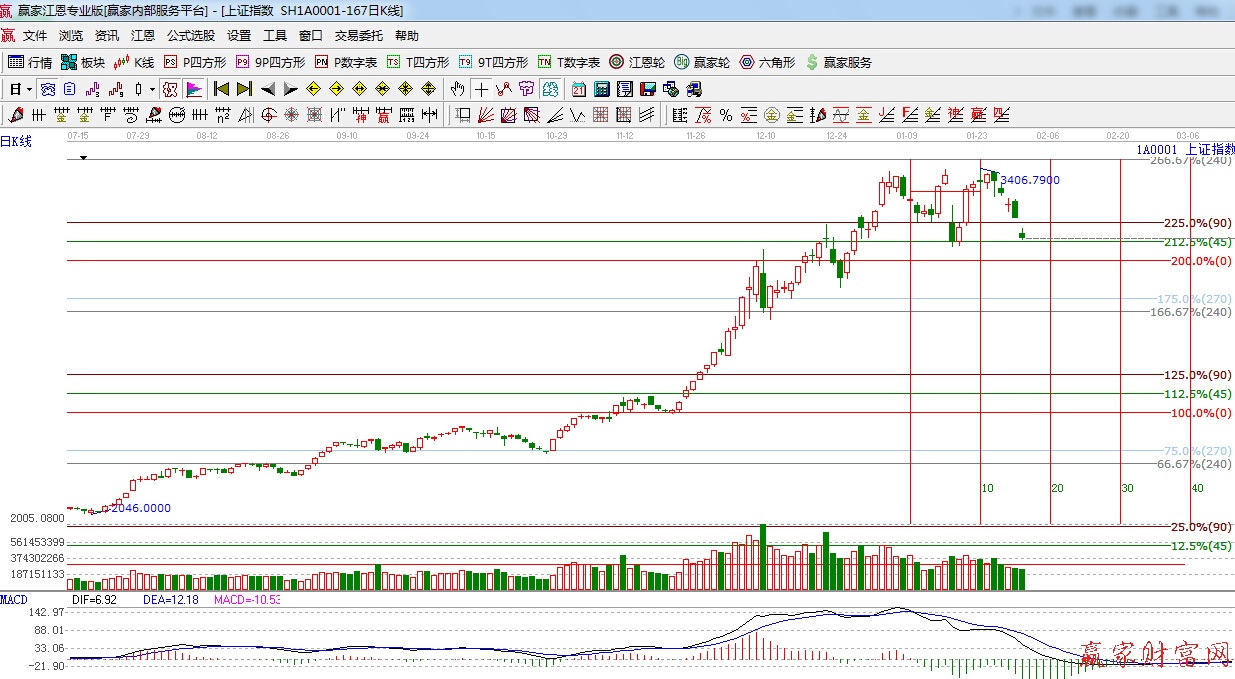Toggle the pressed flag chart button
1235x679 pixels.
194,89
